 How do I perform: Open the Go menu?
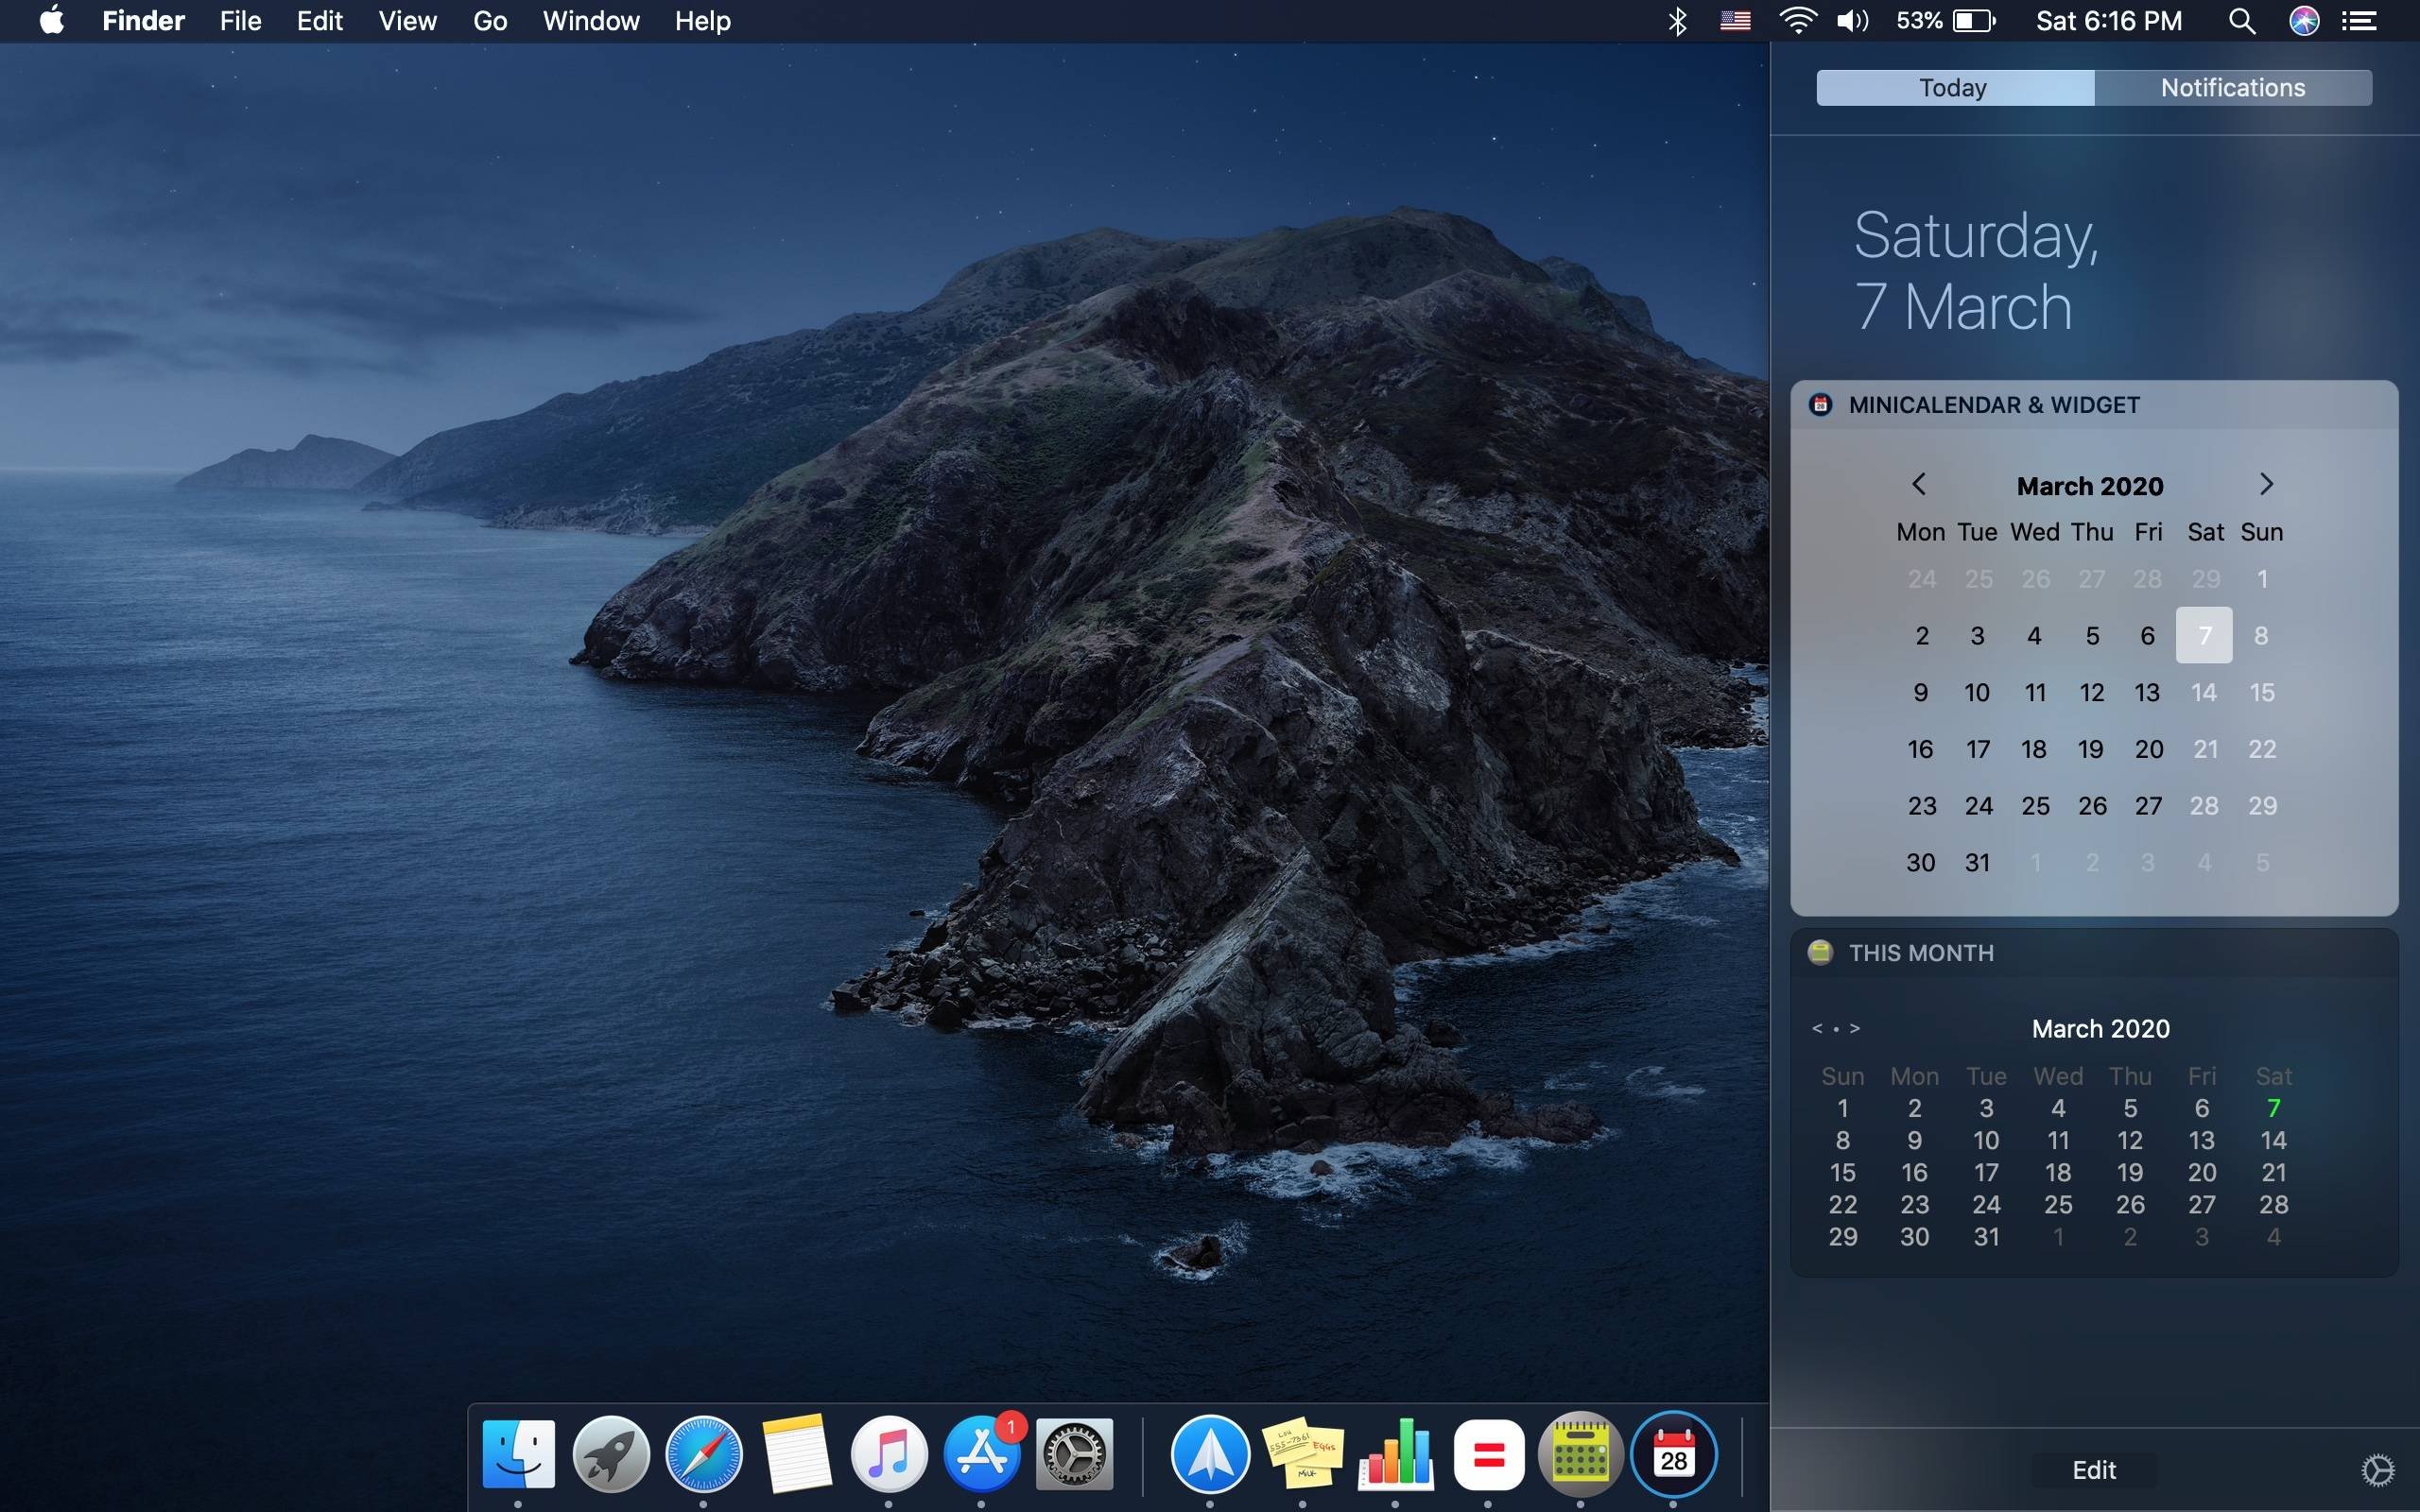point(490,21)
